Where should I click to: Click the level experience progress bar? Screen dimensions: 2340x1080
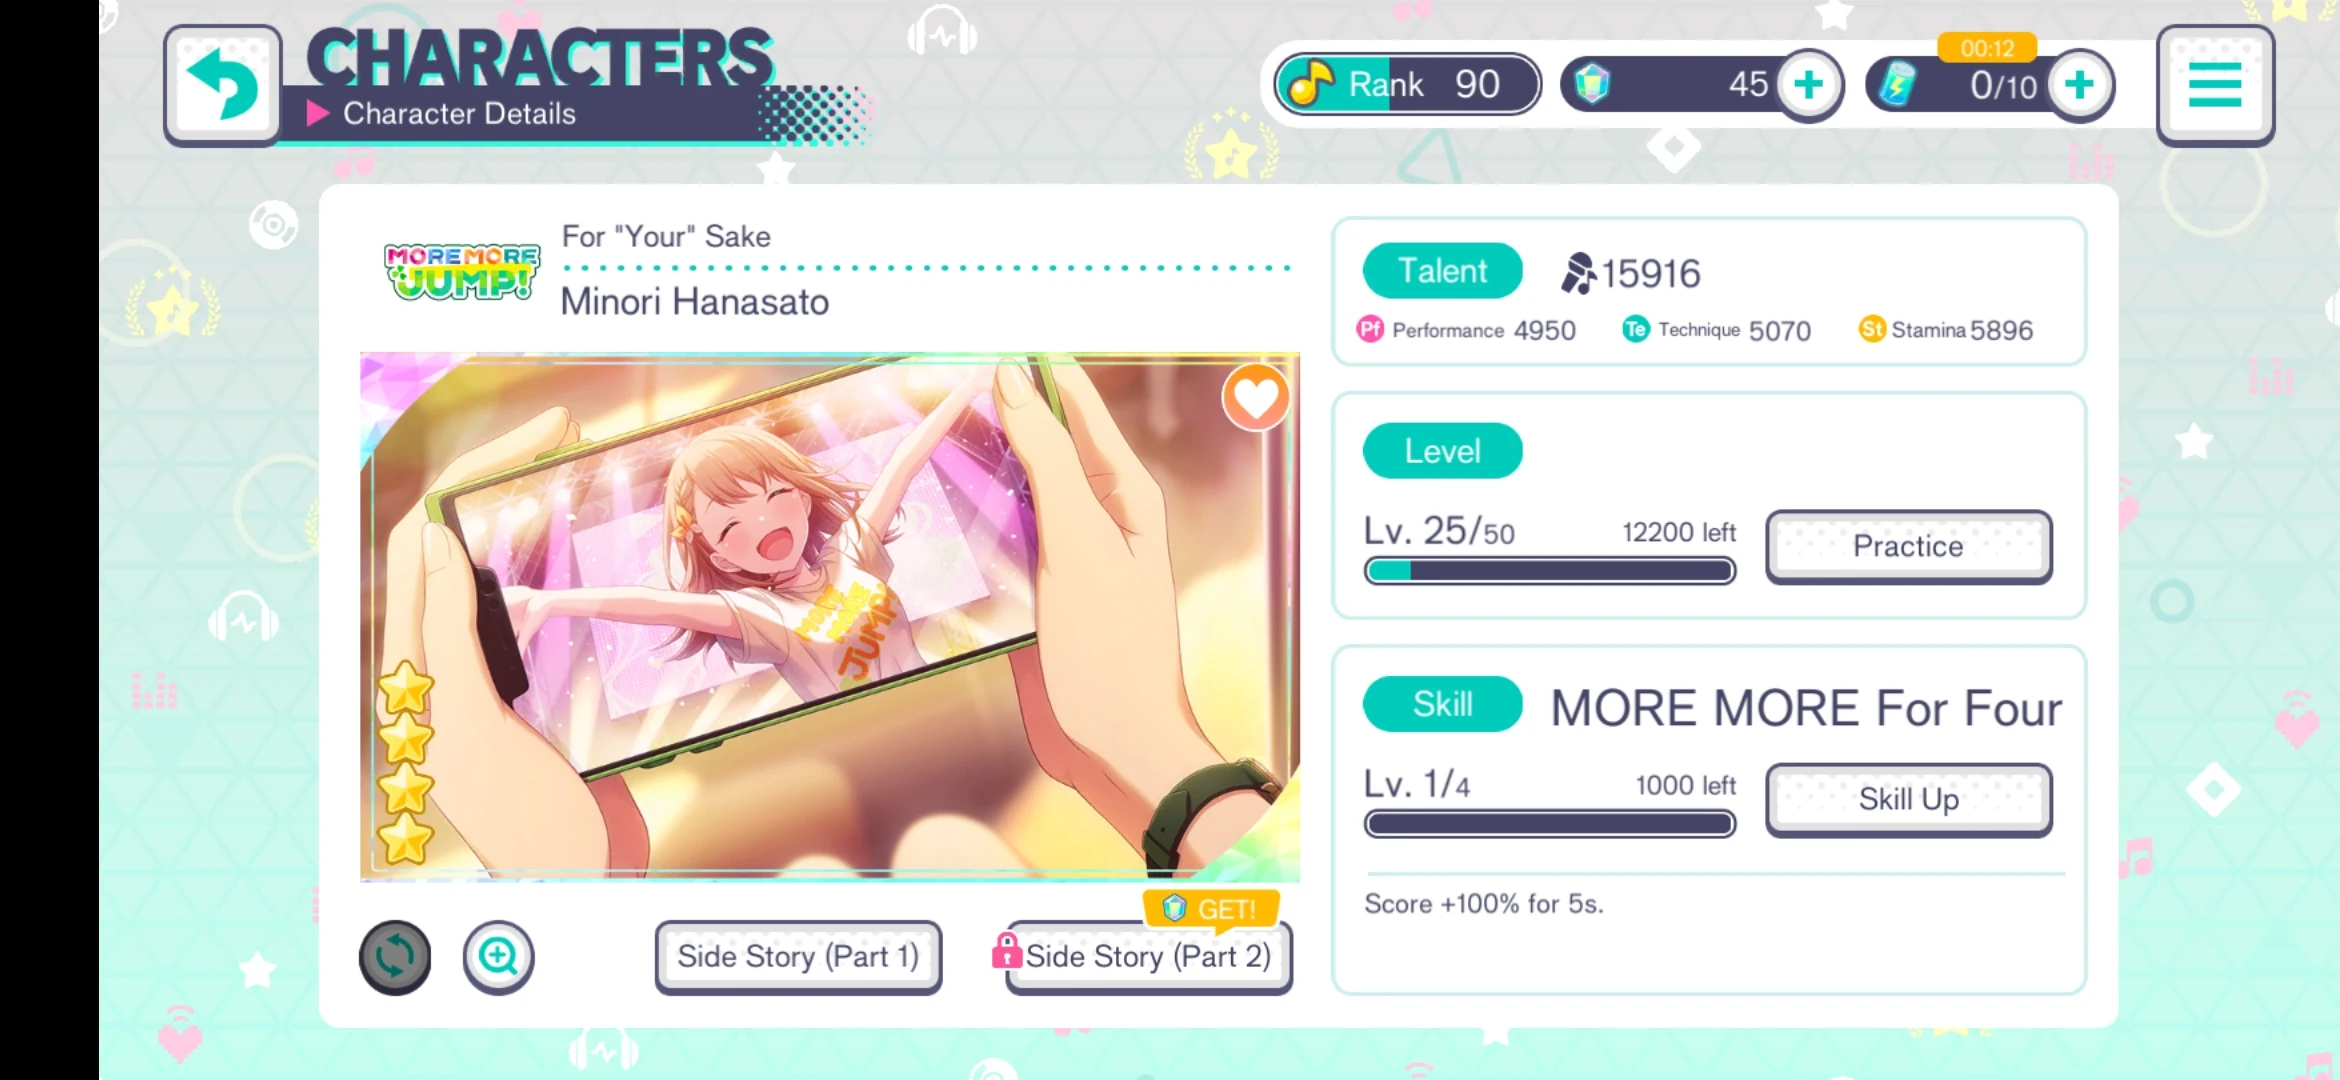(1550, 571)
